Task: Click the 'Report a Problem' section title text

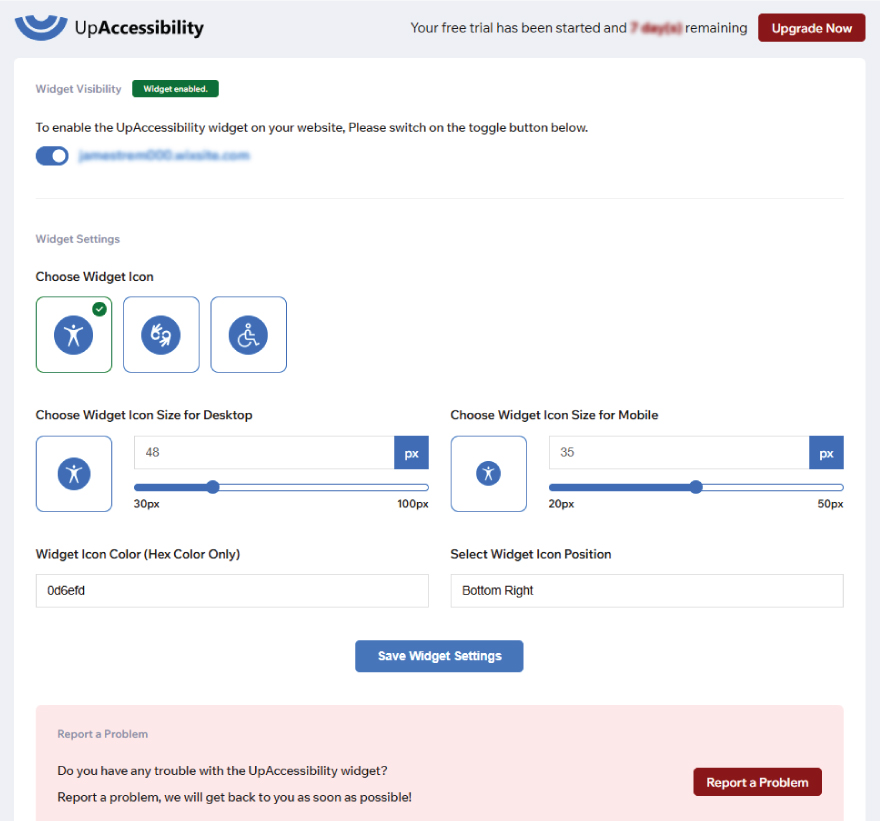Action: coord(103,734)
